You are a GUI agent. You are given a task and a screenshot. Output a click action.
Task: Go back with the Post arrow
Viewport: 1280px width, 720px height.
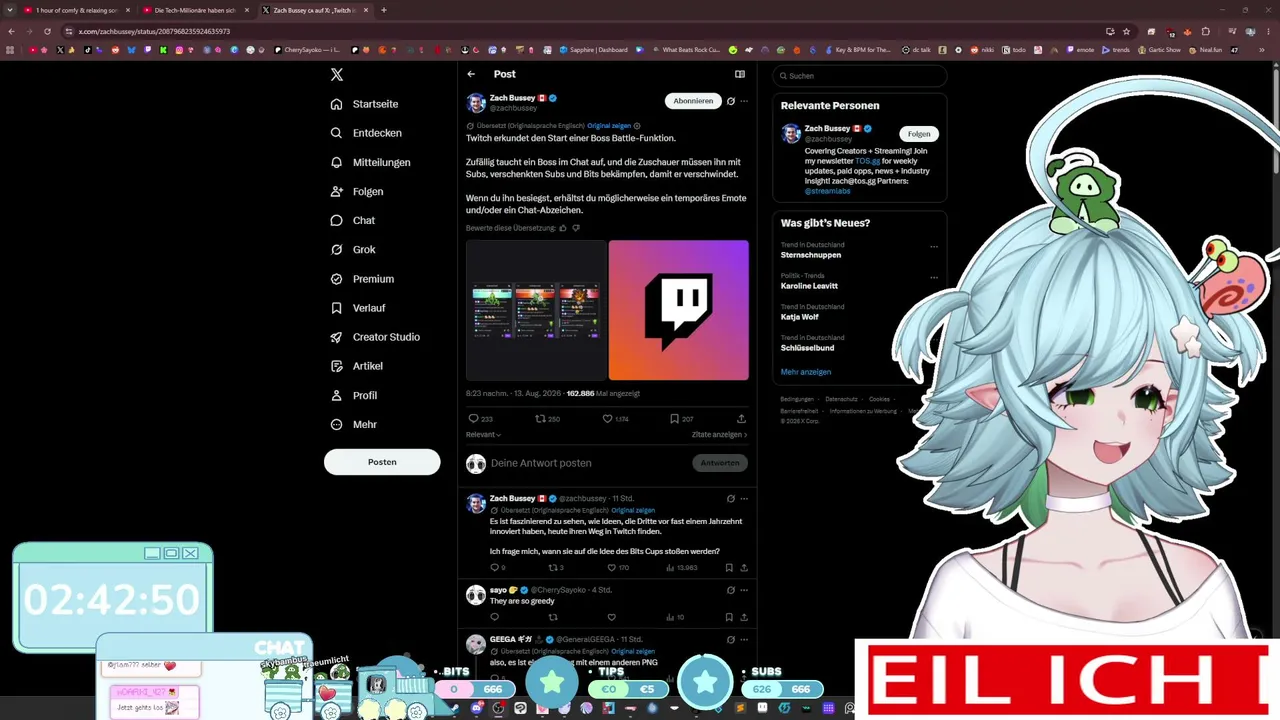[x=471, y=74]
